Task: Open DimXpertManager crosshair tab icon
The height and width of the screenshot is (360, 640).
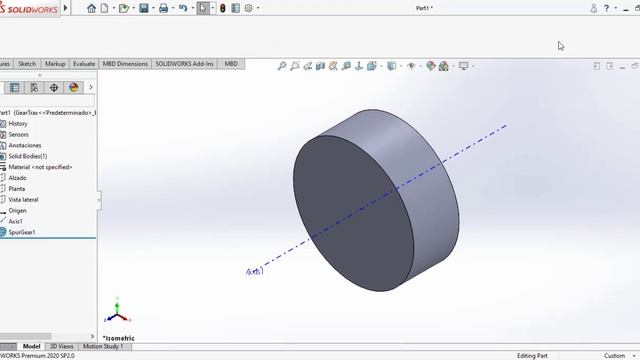Action: 54,87
